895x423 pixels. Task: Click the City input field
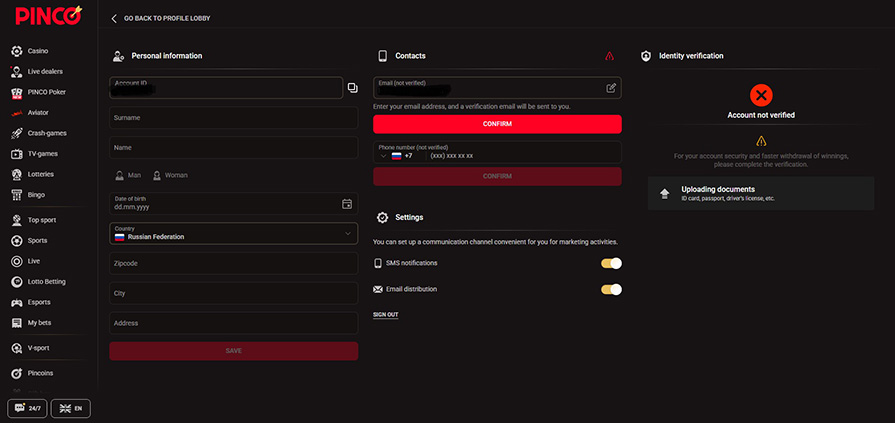pos(233,293)
